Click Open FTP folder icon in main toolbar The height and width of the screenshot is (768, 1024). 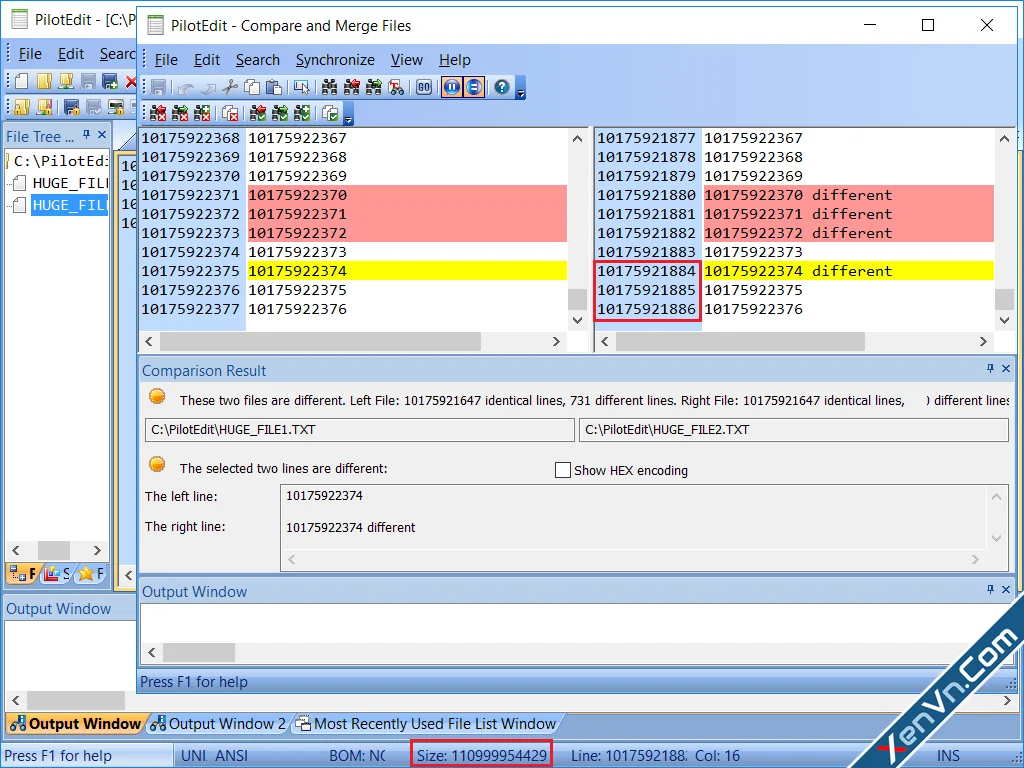[66, 81]
